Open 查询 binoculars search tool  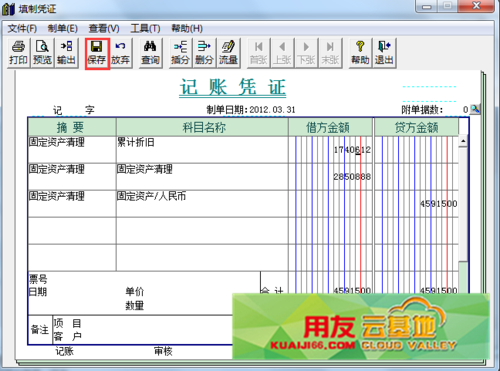click(x=150, y=53)
